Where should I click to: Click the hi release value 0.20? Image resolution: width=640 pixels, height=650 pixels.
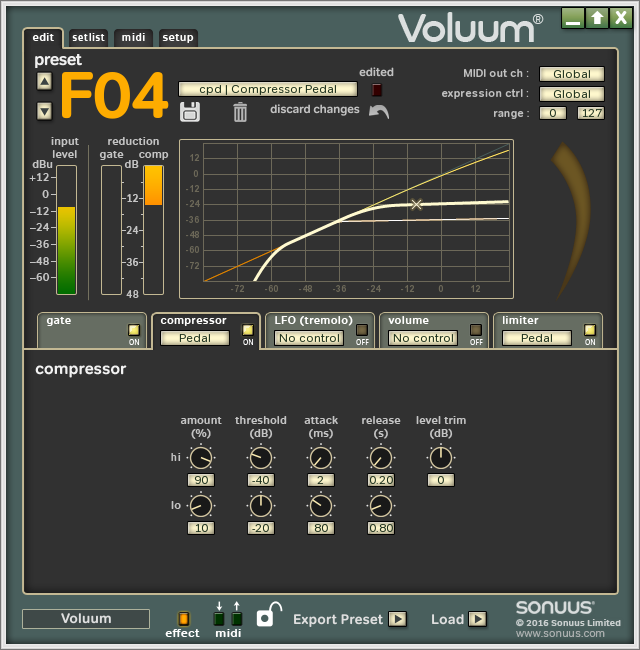(381, 480)
